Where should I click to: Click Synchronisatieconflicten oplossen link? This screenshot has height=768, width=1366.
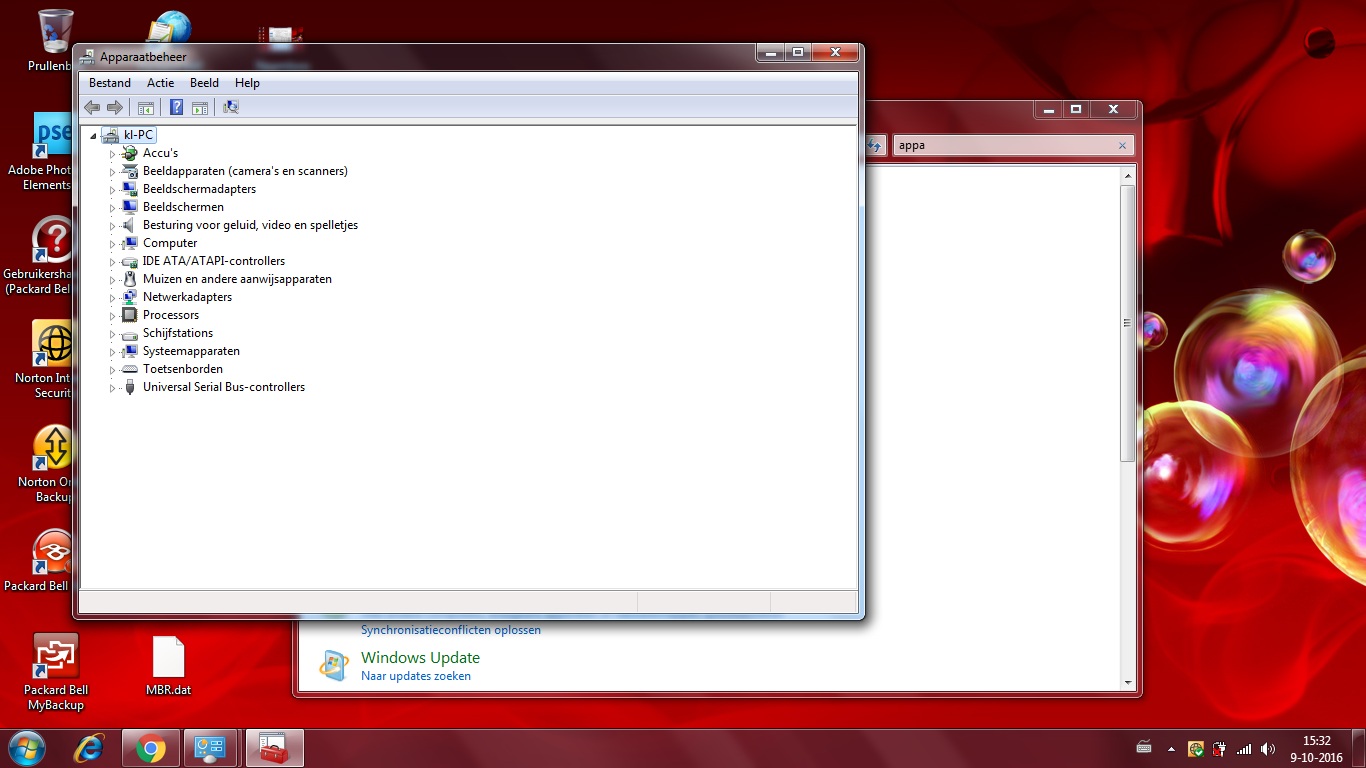451,630
